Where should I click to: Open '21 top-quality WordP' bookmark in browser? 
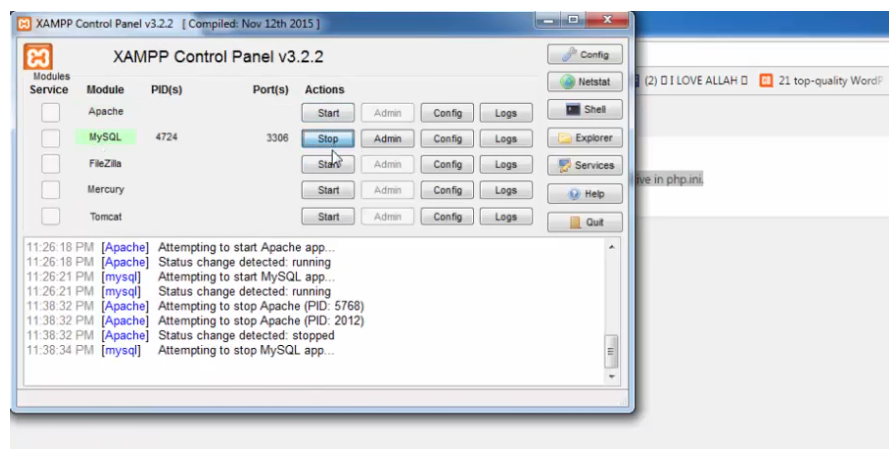point(822,81)
